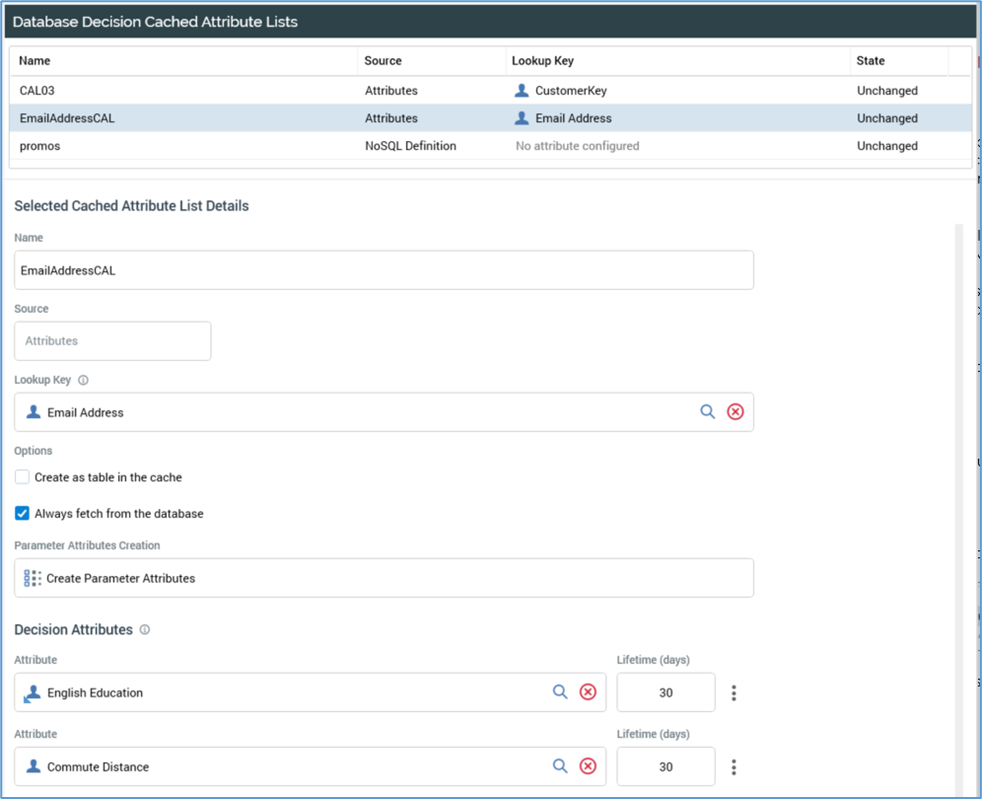Select the CAL03 row in the list

(37, 90)
